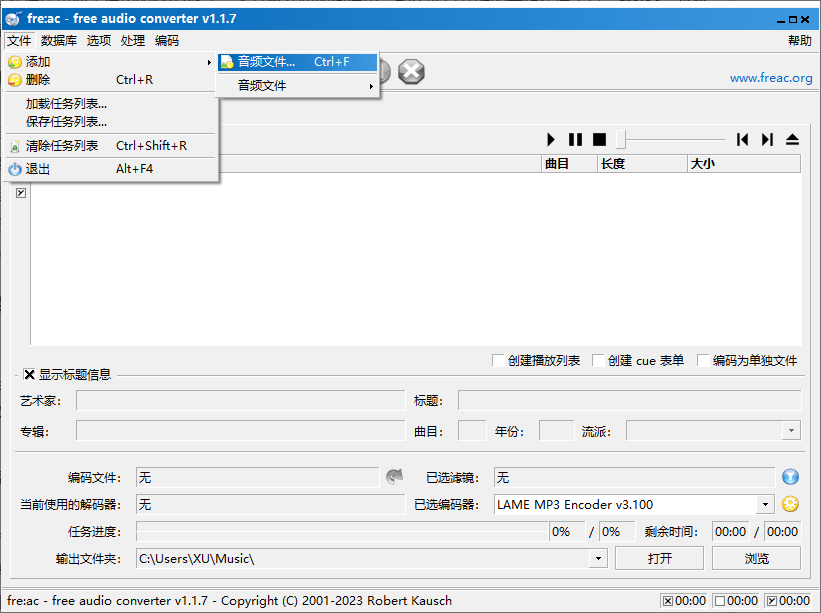
Task: Expand the 音频文件 submenu entry
Action: pyautogui.click(x=298, y=86)
